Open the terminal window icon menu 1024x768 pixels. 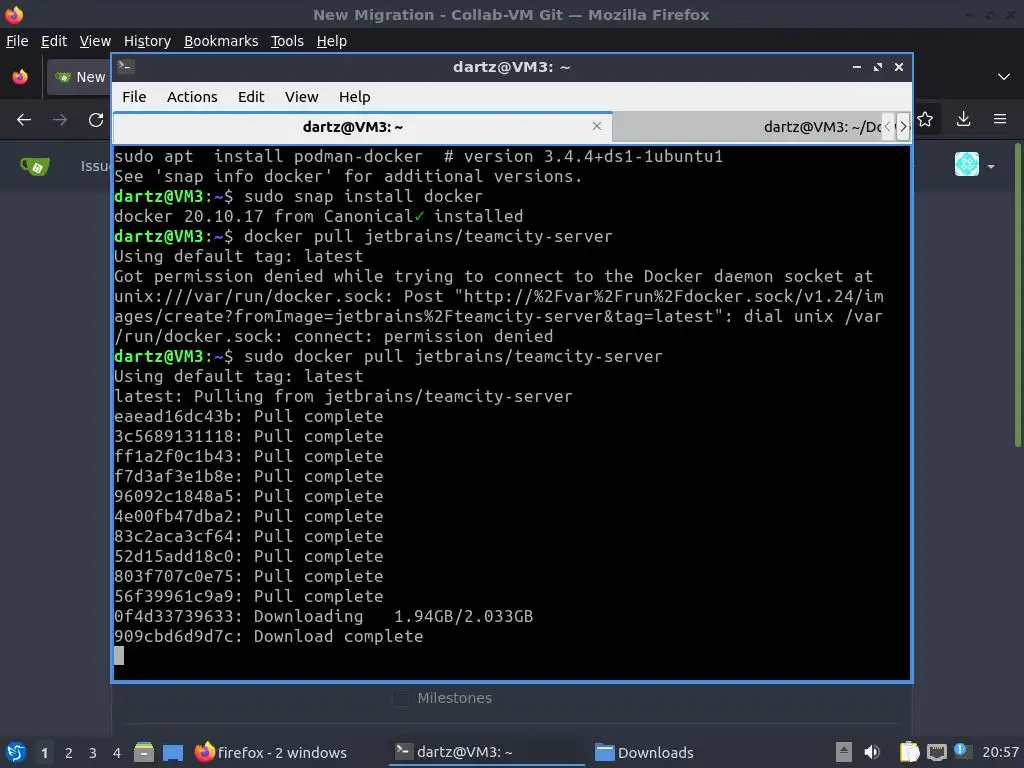(x=125, y=67)
